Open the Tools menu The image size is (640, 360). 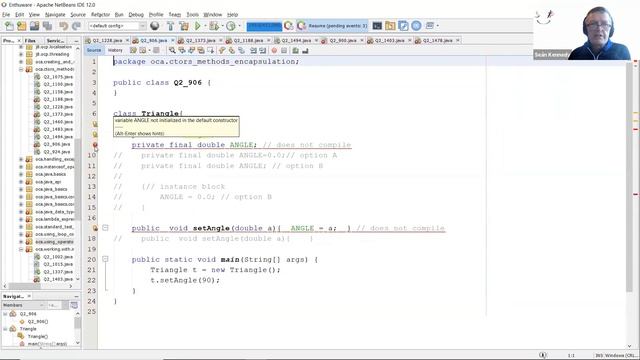click(x=192, y=14)
